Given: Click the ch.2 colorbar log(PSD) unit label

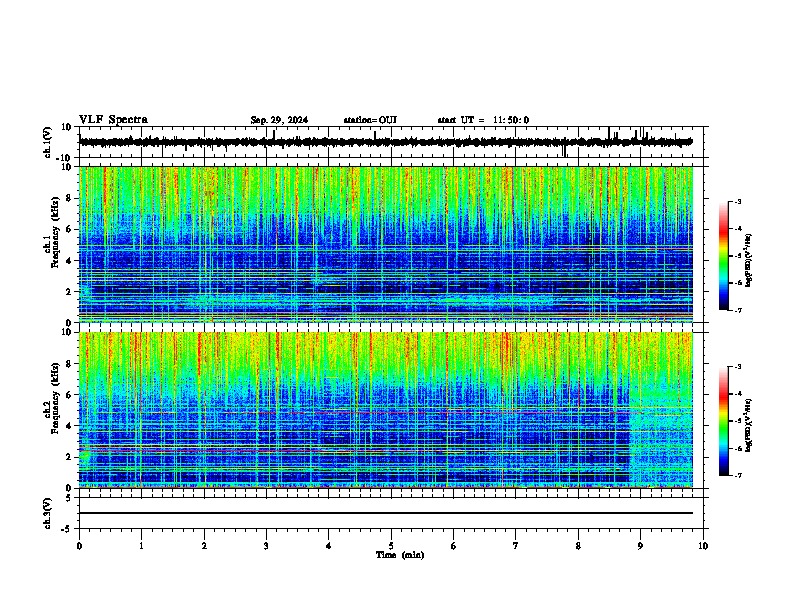Looking at the screenshot, I should coord(749,425).
